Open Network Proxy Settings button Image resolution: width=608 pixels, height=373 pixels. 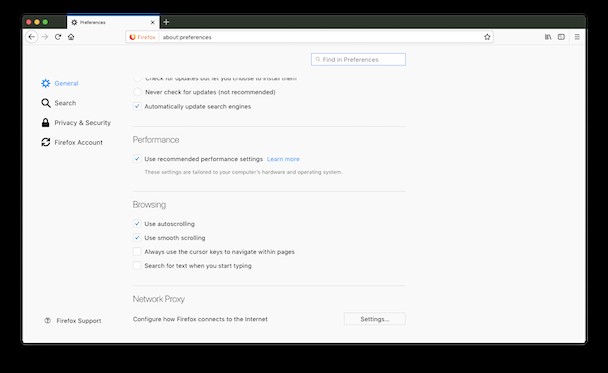375,319
